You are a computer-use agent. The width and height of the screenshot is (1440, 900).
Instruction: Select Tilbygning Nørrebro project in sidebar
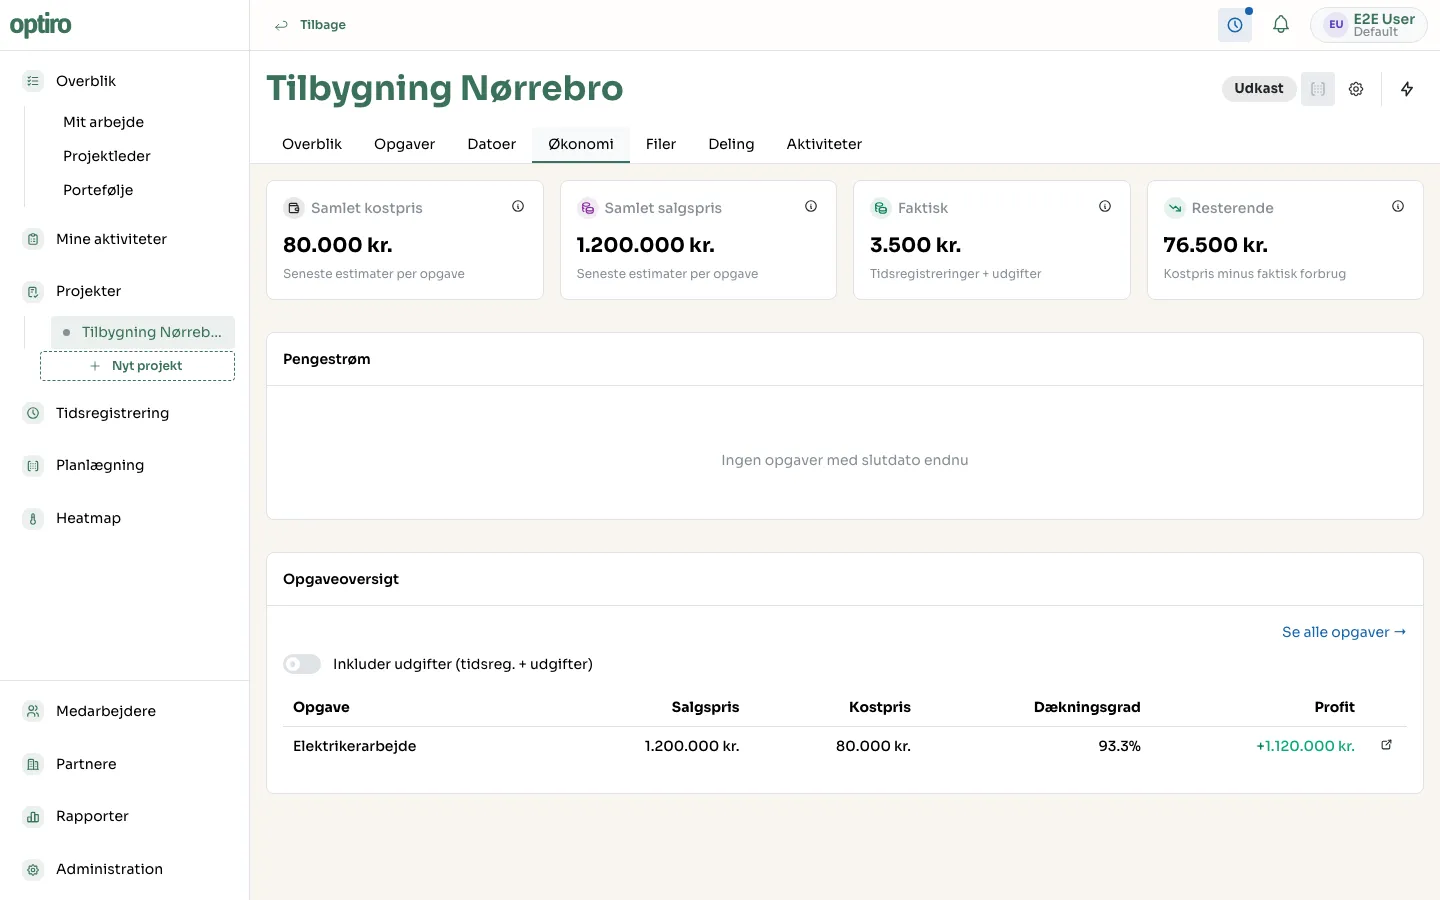(143, 332)
